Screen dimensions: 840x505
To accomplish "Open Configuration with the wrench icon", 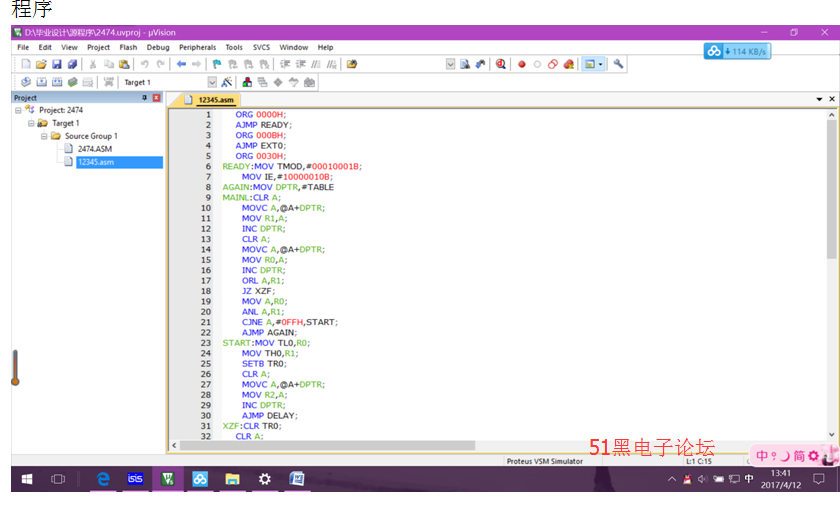I will coord(618,64).
